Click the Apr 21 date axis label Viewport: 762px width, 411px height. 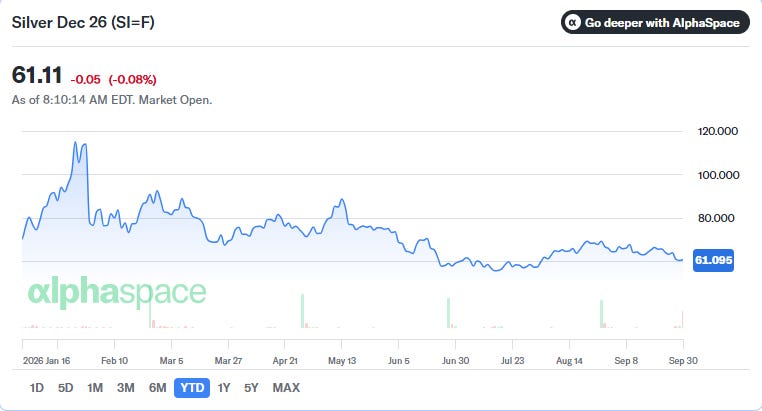285,361
